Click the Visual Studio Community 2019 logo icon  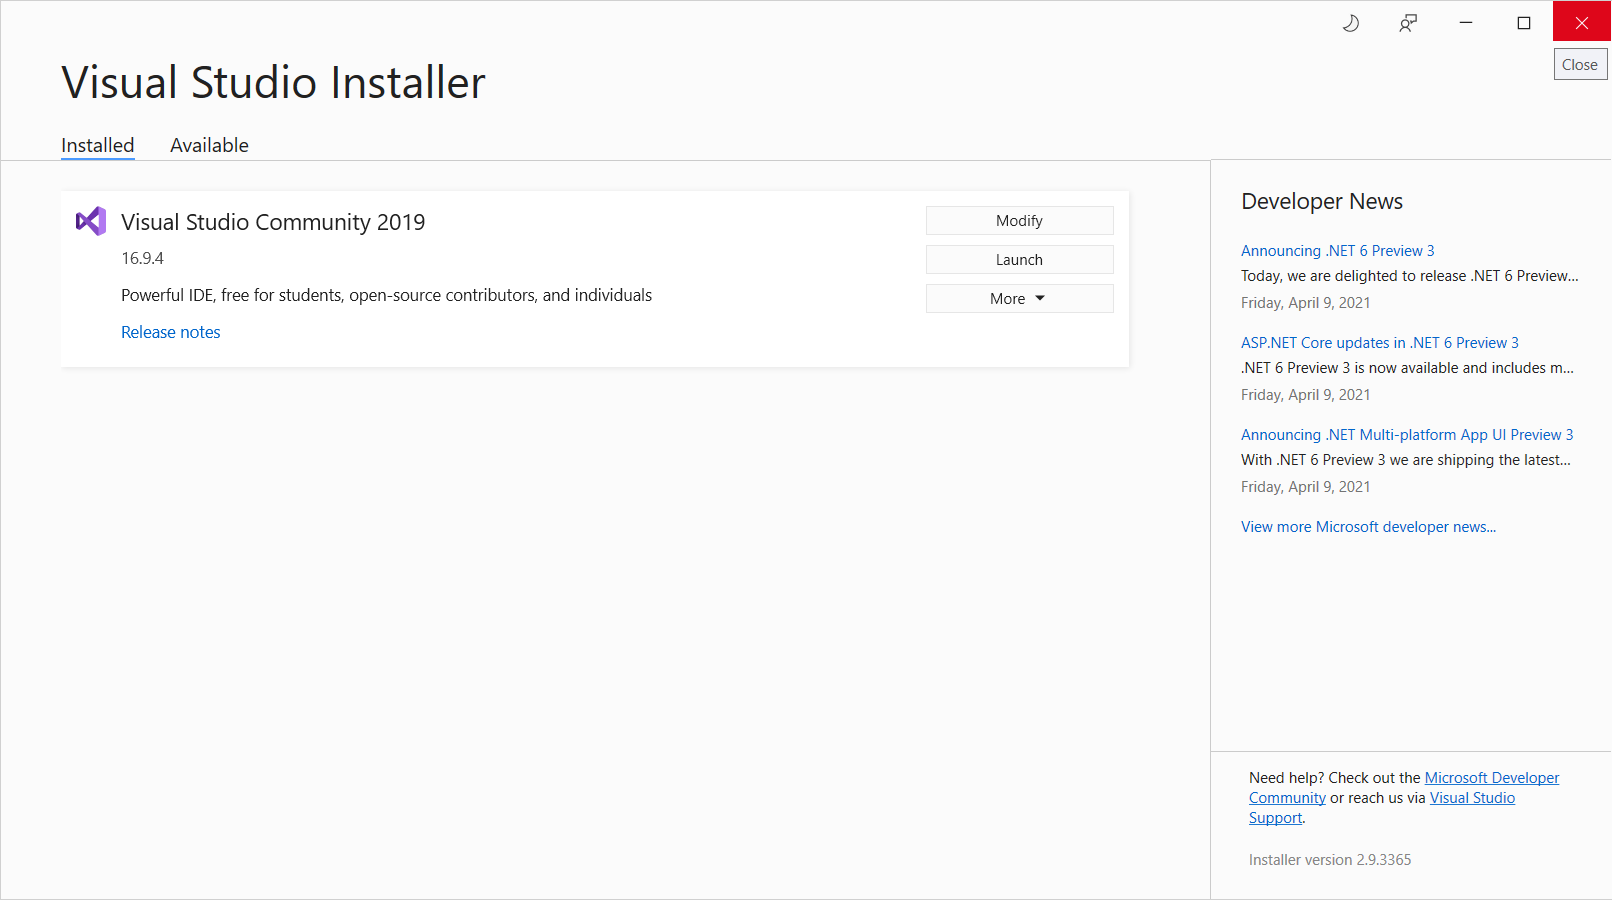coord(91,221)
